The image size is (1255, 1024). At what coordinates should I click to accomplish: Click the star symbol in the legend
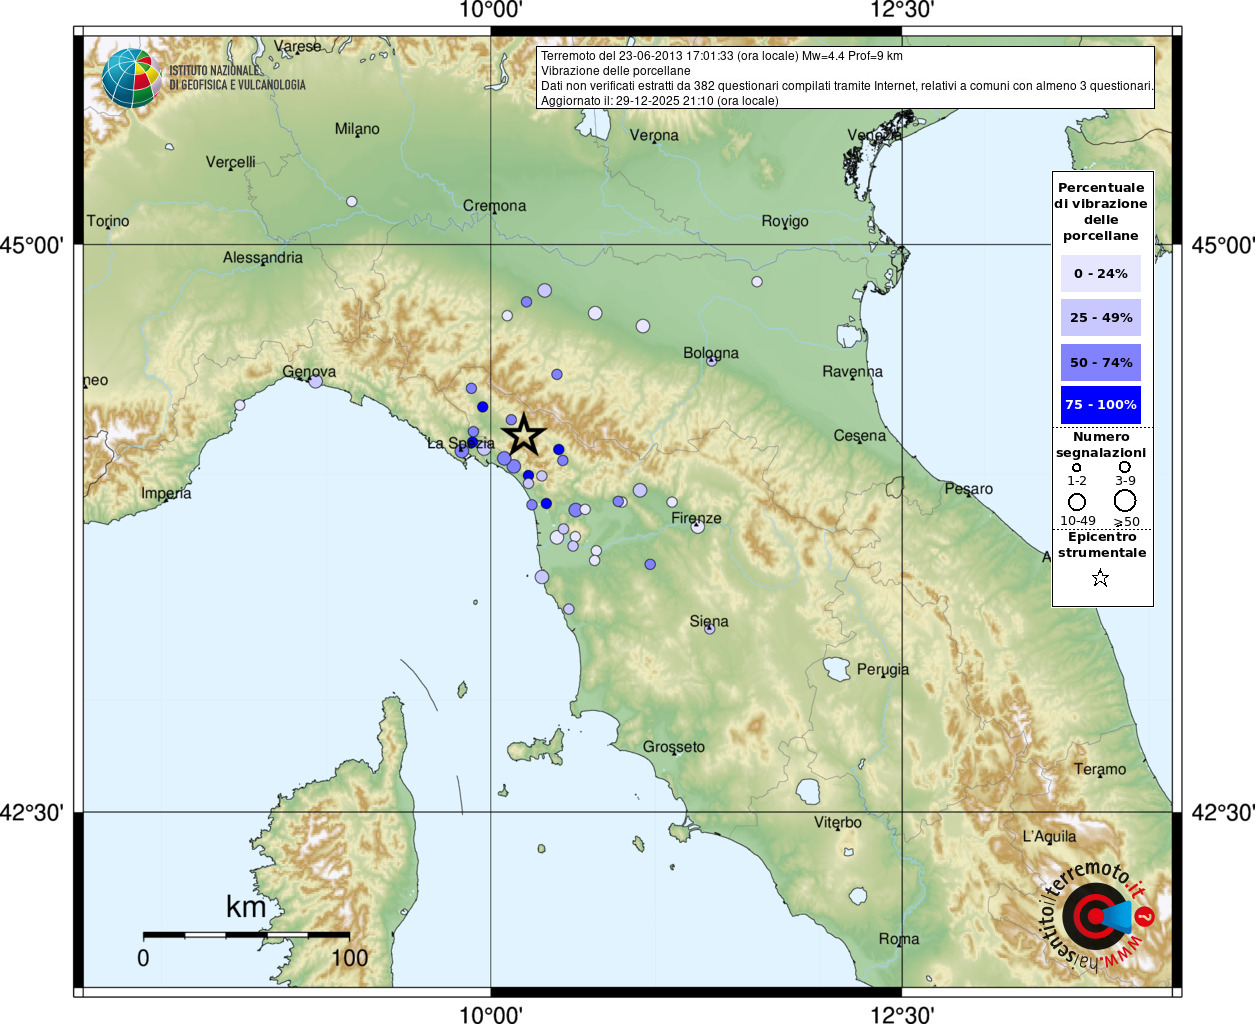click(x=1100, y=578)
